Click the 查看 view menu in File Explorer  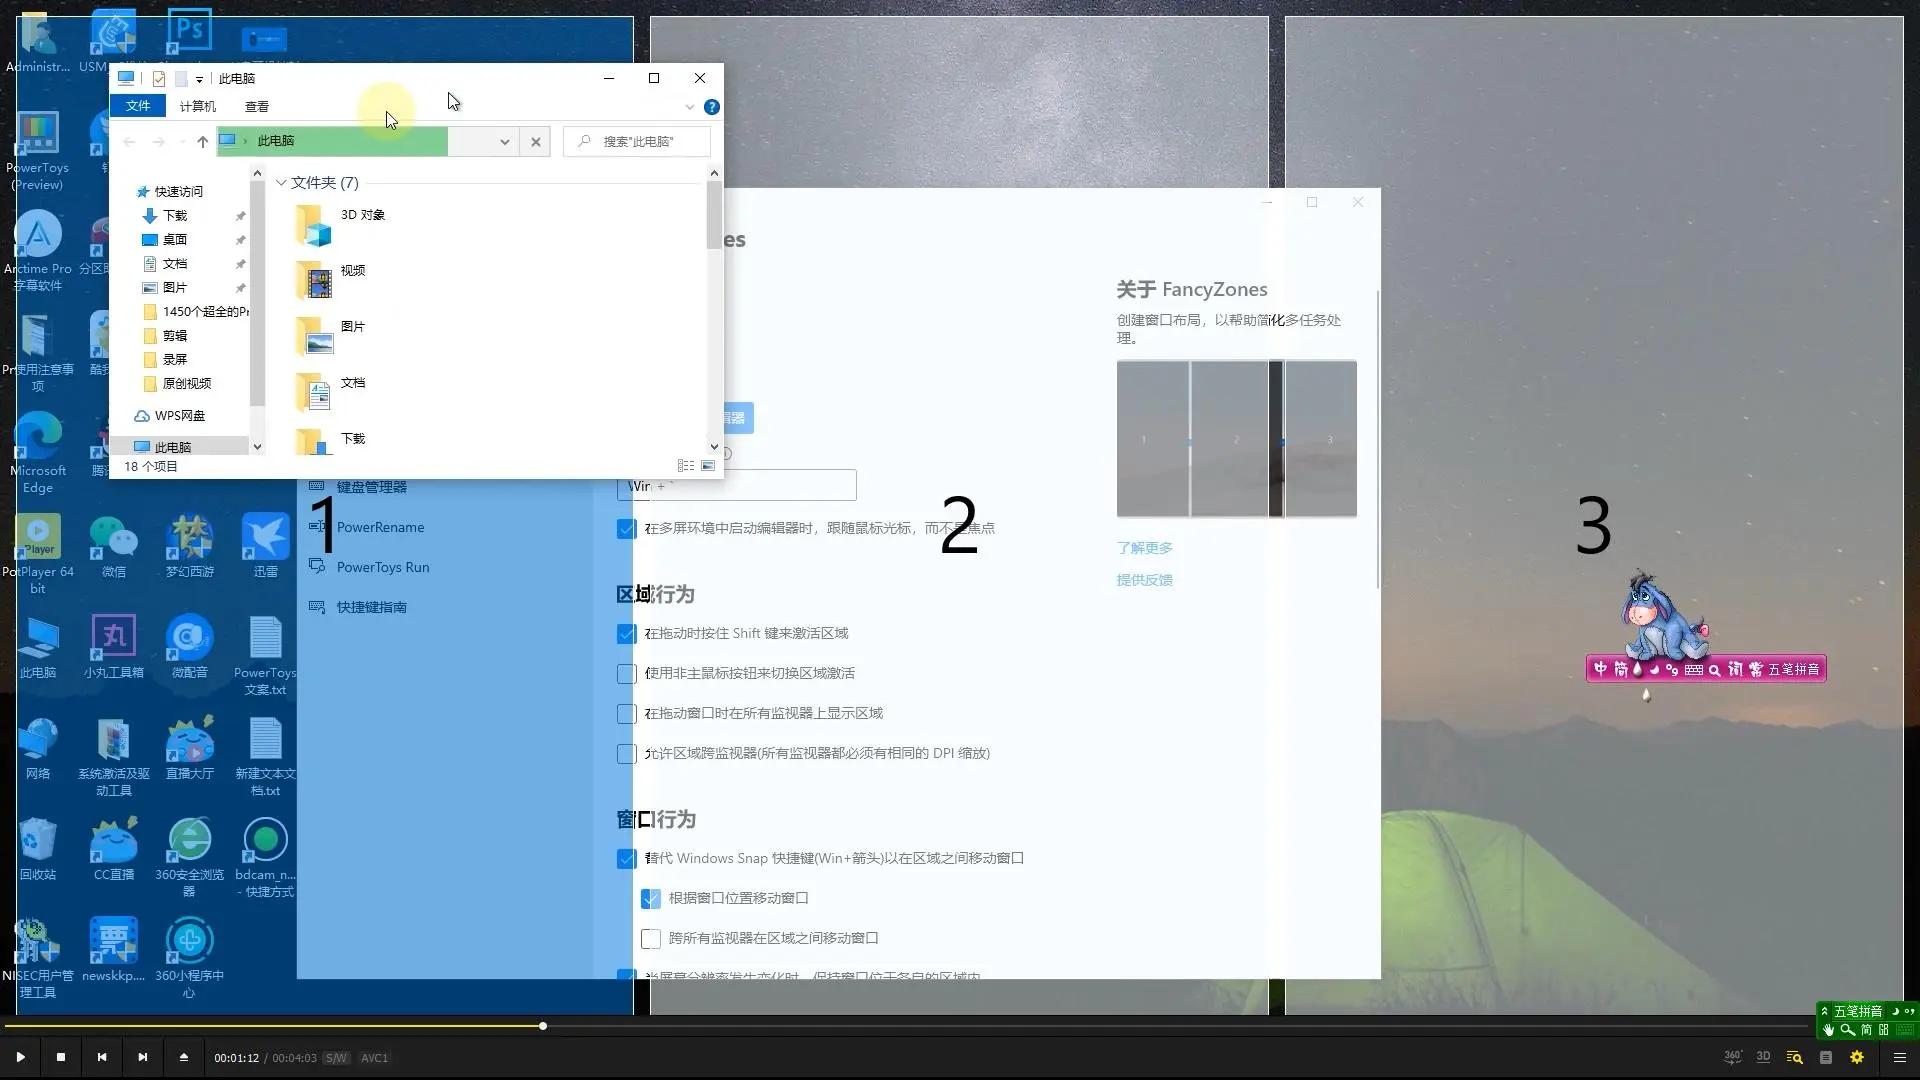click(x=257, y=105)
